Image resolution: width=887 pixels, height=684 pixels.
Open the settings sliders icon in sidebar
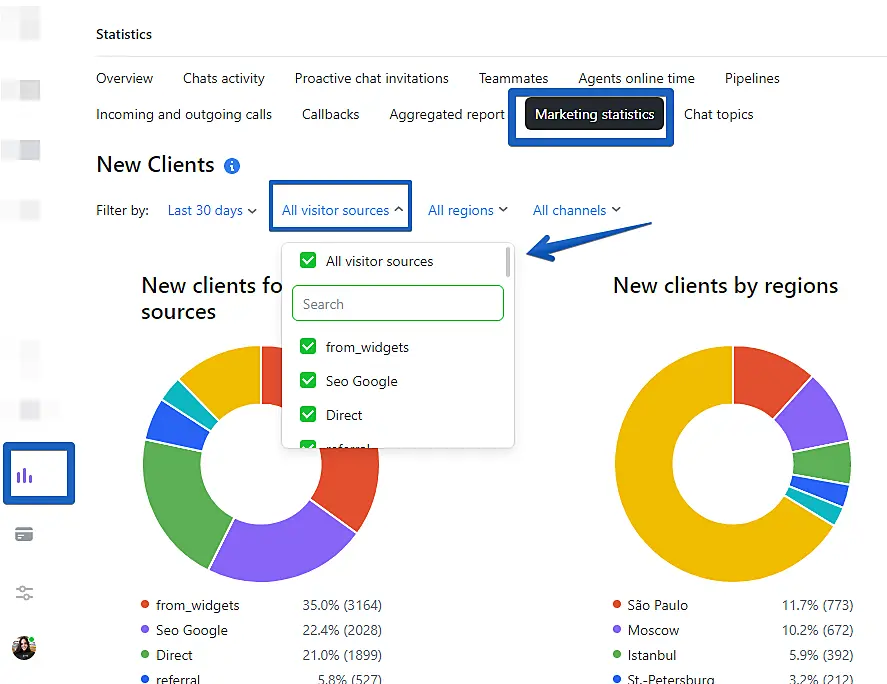click(x=25, y=593)
